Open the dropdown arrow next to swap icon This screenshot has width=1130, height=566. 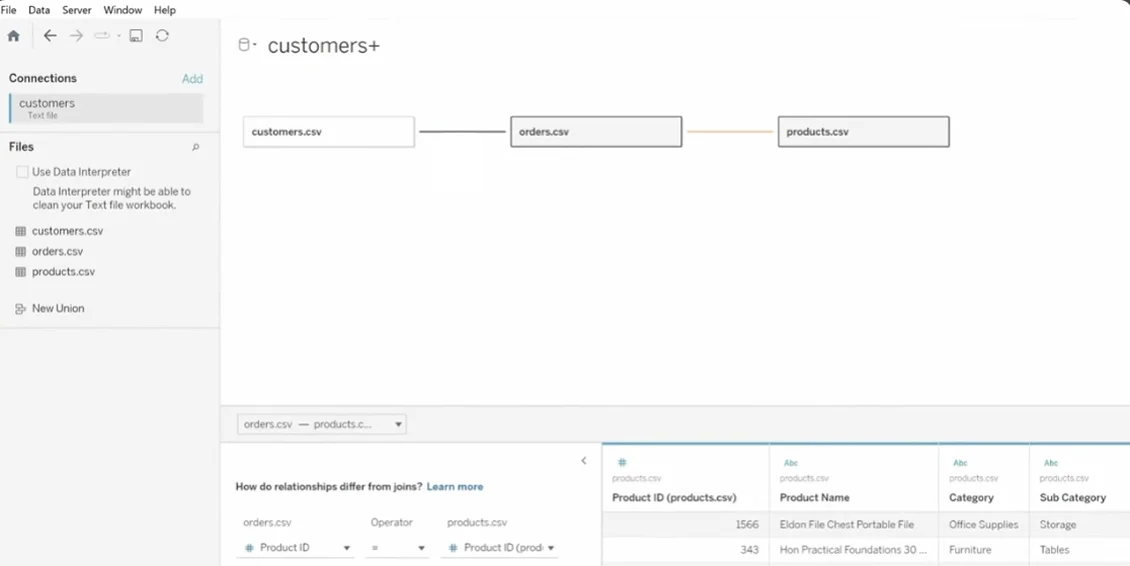click(118, 36)
